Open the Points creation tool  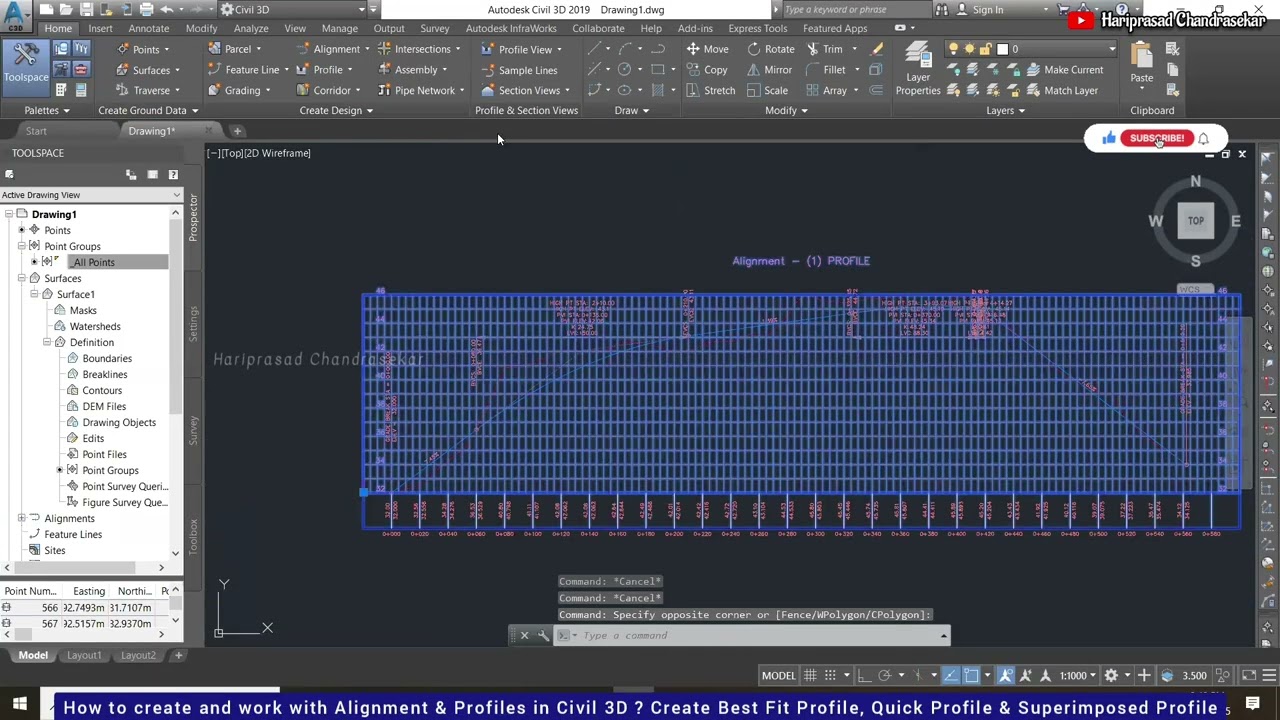pyautogui.click(x=143, y=49)
